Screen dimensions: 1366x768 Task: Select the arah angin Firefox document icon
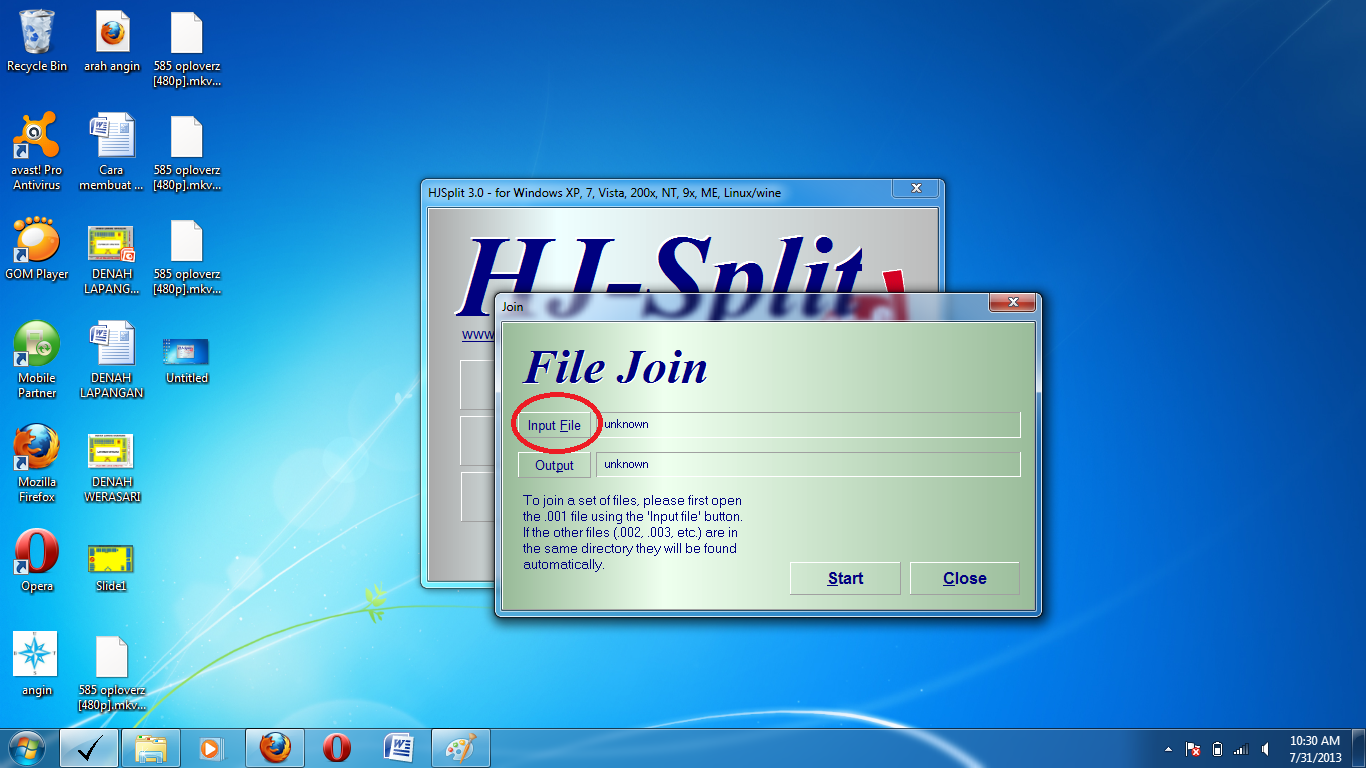[112, 41]
